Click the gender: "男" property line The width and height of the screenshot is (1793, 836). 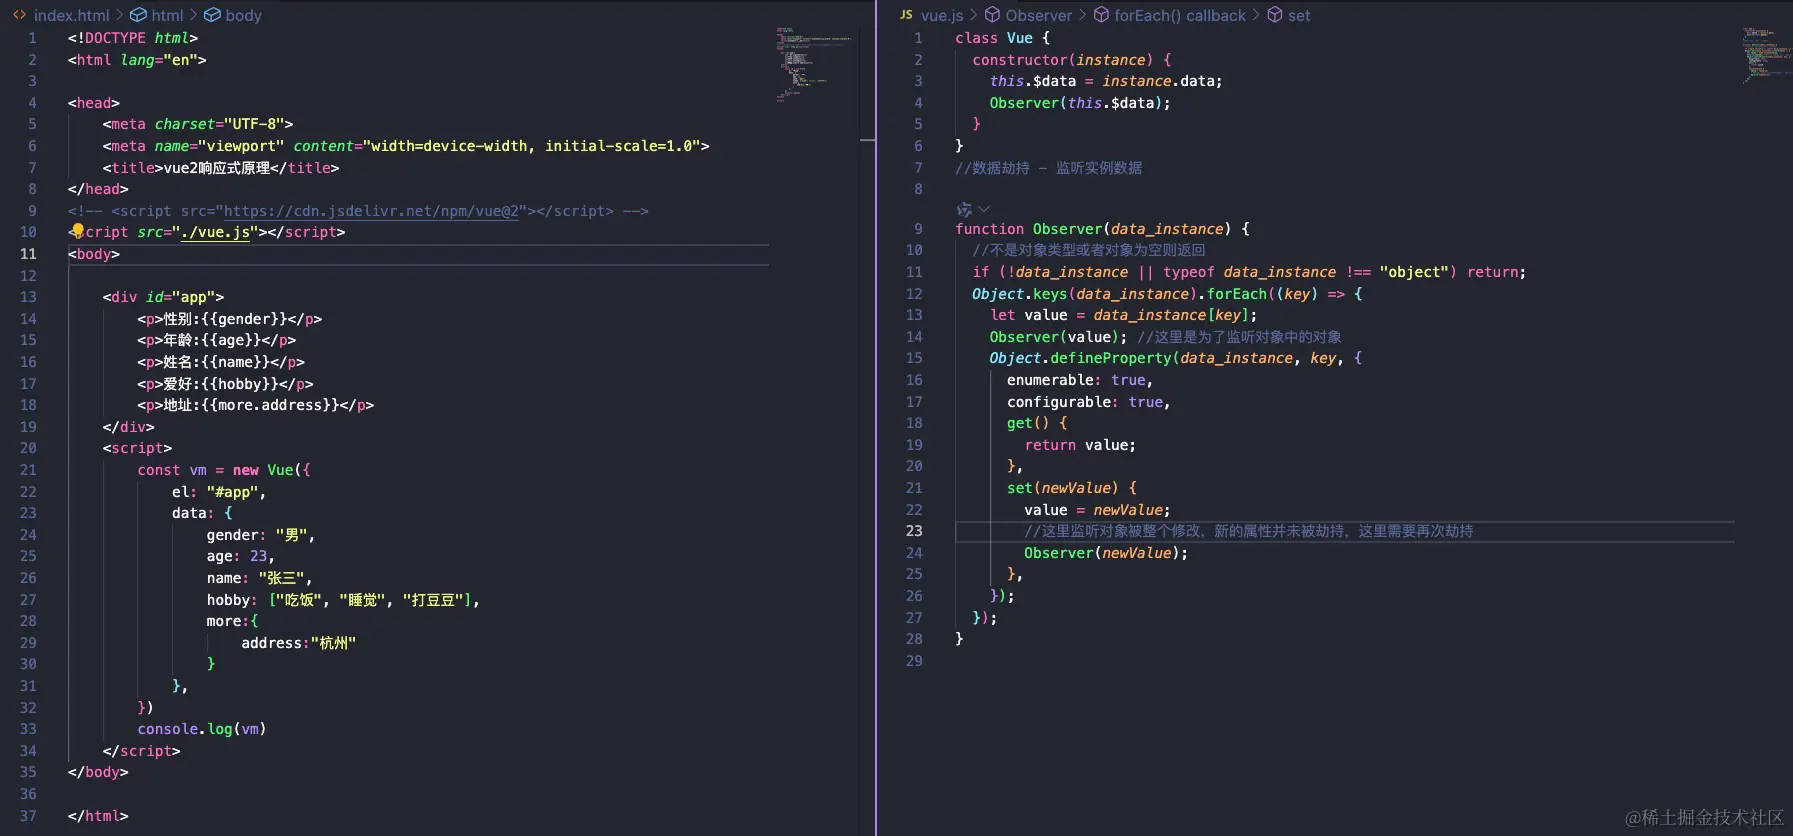(x=261, y=535)
